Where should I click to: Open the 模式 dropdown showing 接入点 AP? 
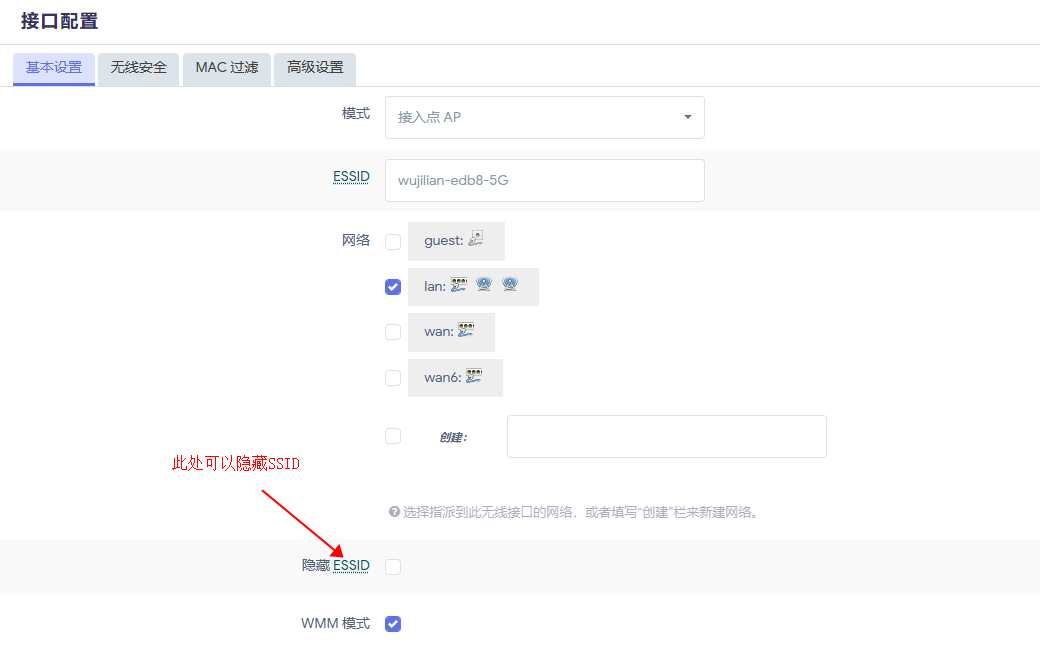click(x=544, y=117)
